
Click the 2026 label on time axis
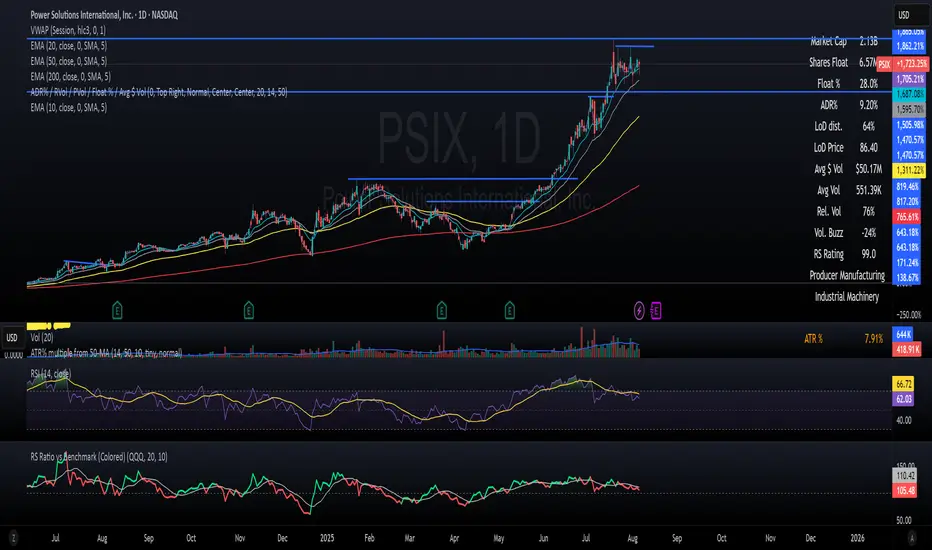pos(857,538)
